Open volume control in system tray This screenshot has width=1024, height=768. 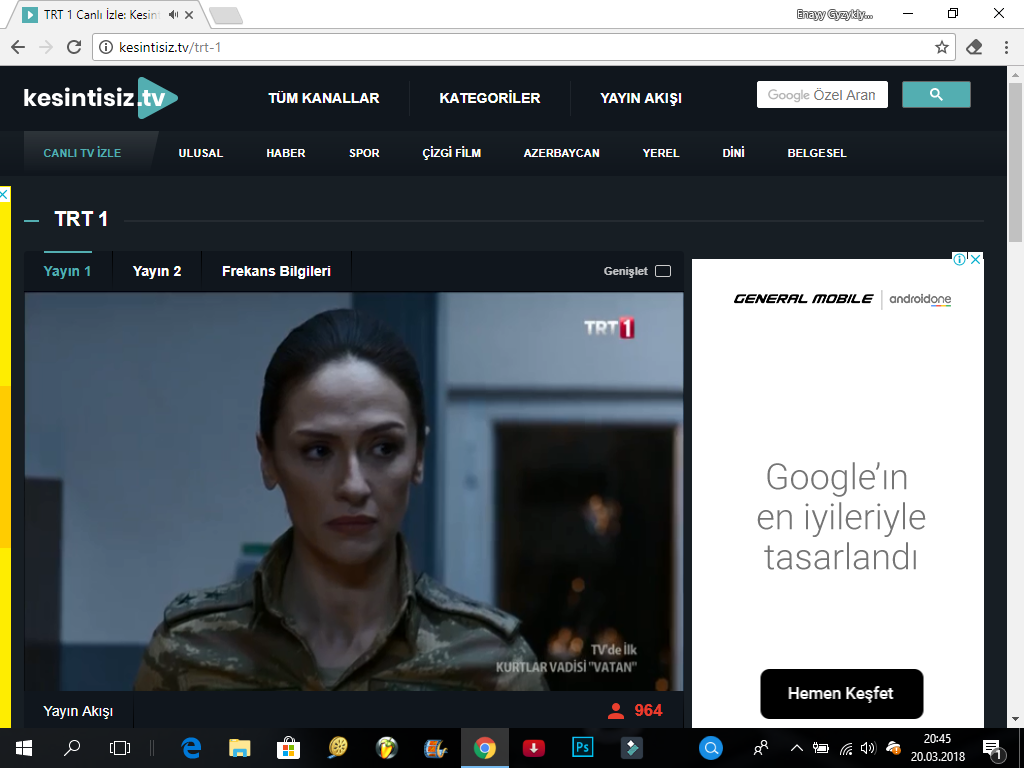(868, 748)
